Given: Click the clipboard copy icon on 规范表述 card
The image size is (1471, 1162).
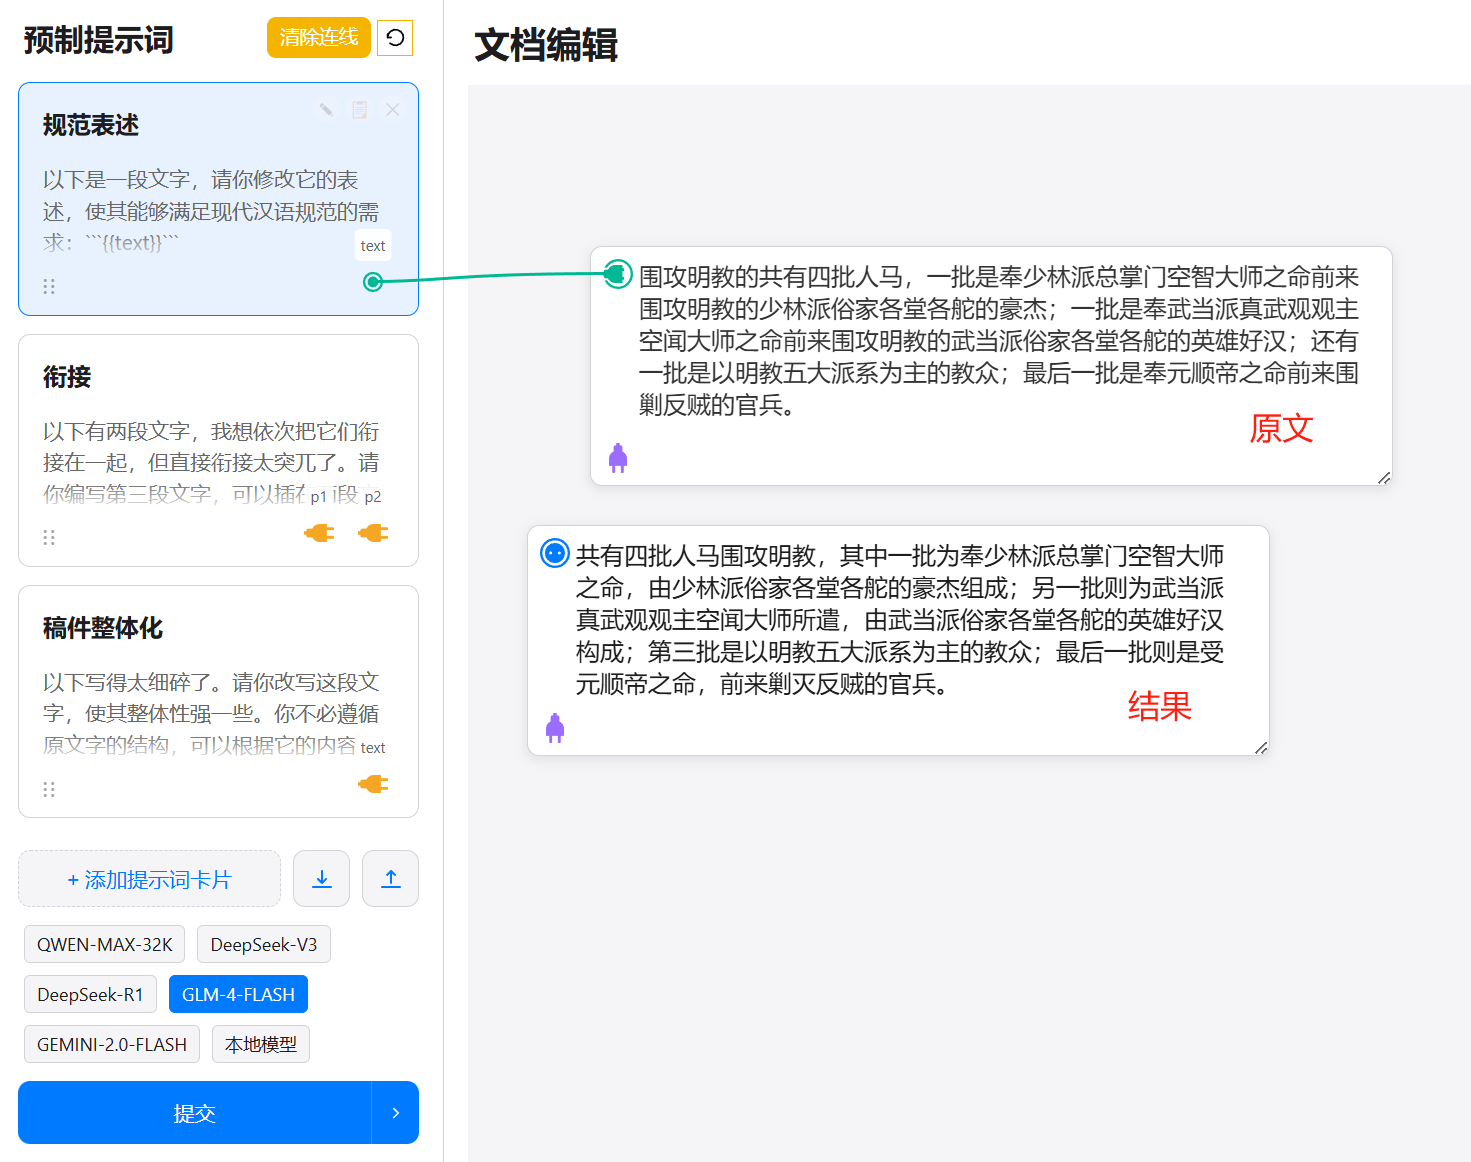Looking at the screenshot, I should pyautogui.click(x=359, y=110).
